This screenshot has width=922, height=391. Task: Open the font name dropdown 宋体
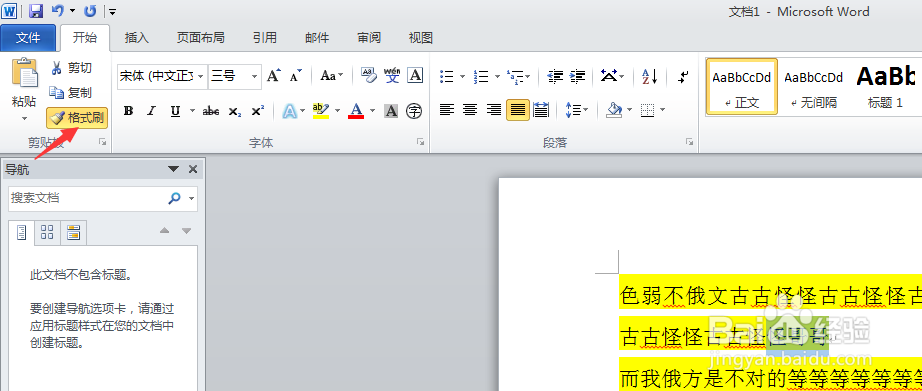[200, 76]
